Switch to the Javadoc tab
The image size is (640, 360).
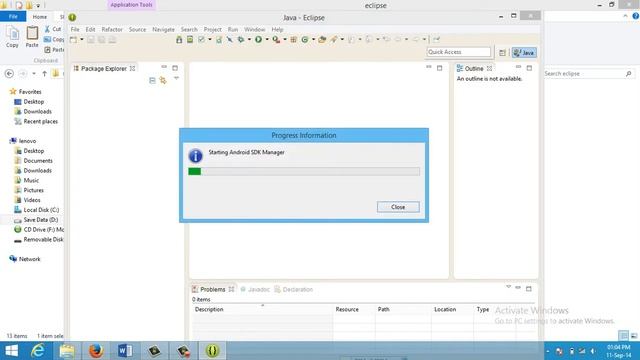[255, 289]
